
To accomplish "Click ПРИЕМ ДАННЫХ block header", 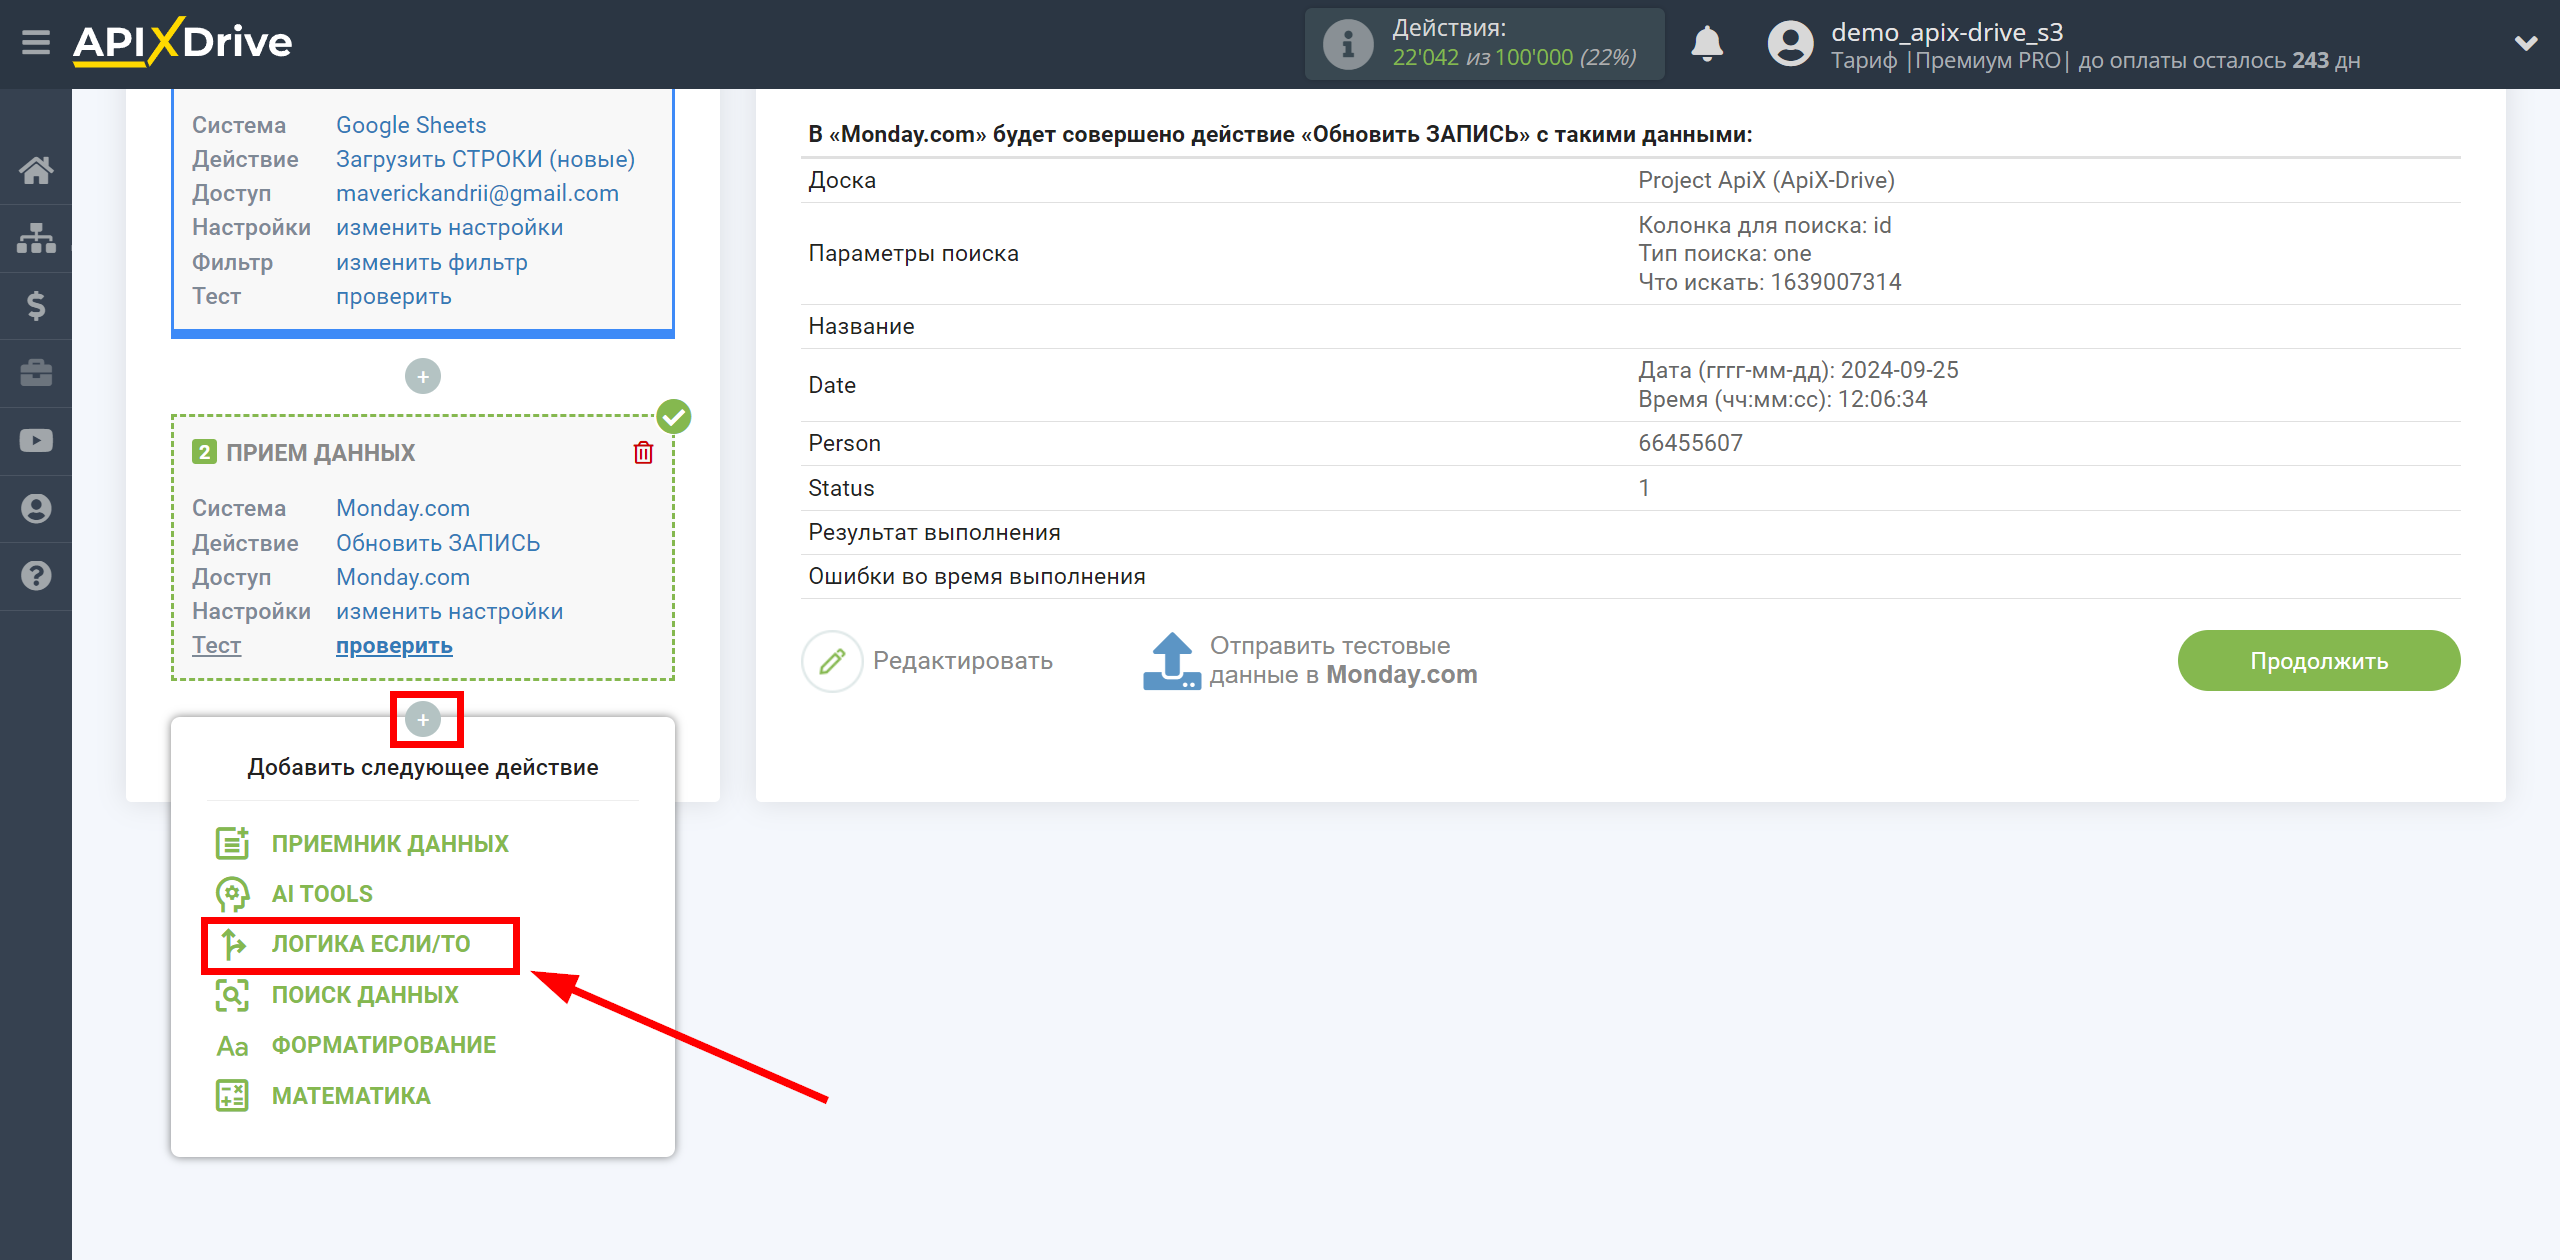I will click(x=320, y=453).
